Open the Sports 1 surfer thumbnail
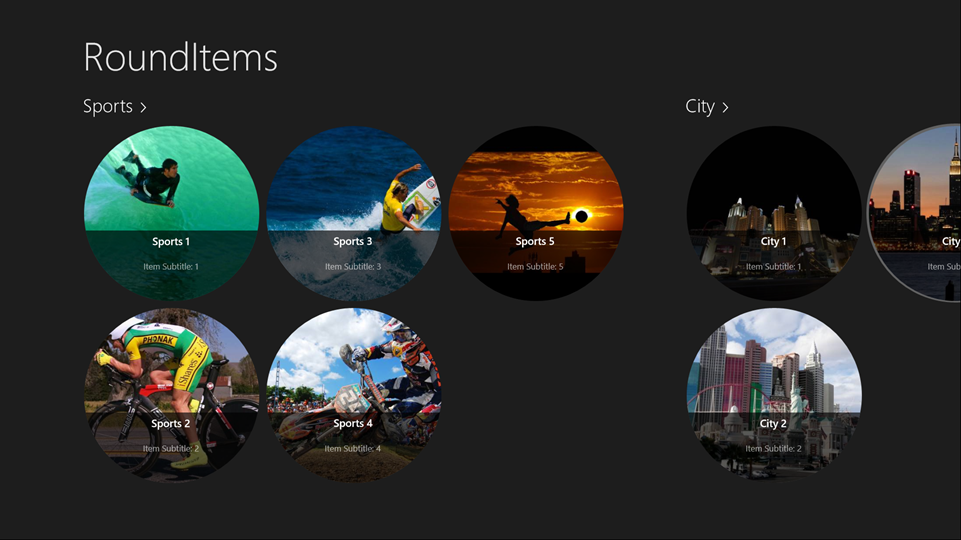961x540 pixels. (171, 213)
